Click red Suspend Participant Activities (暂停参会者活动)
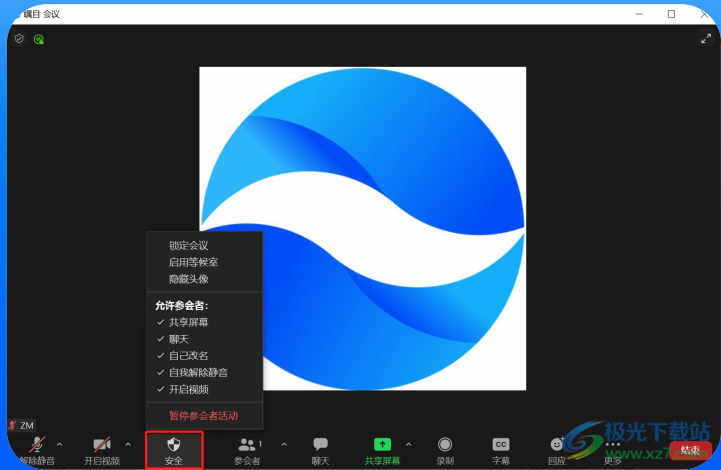The height and width of the screenshot is (470, 721). (x=204, y=416)
